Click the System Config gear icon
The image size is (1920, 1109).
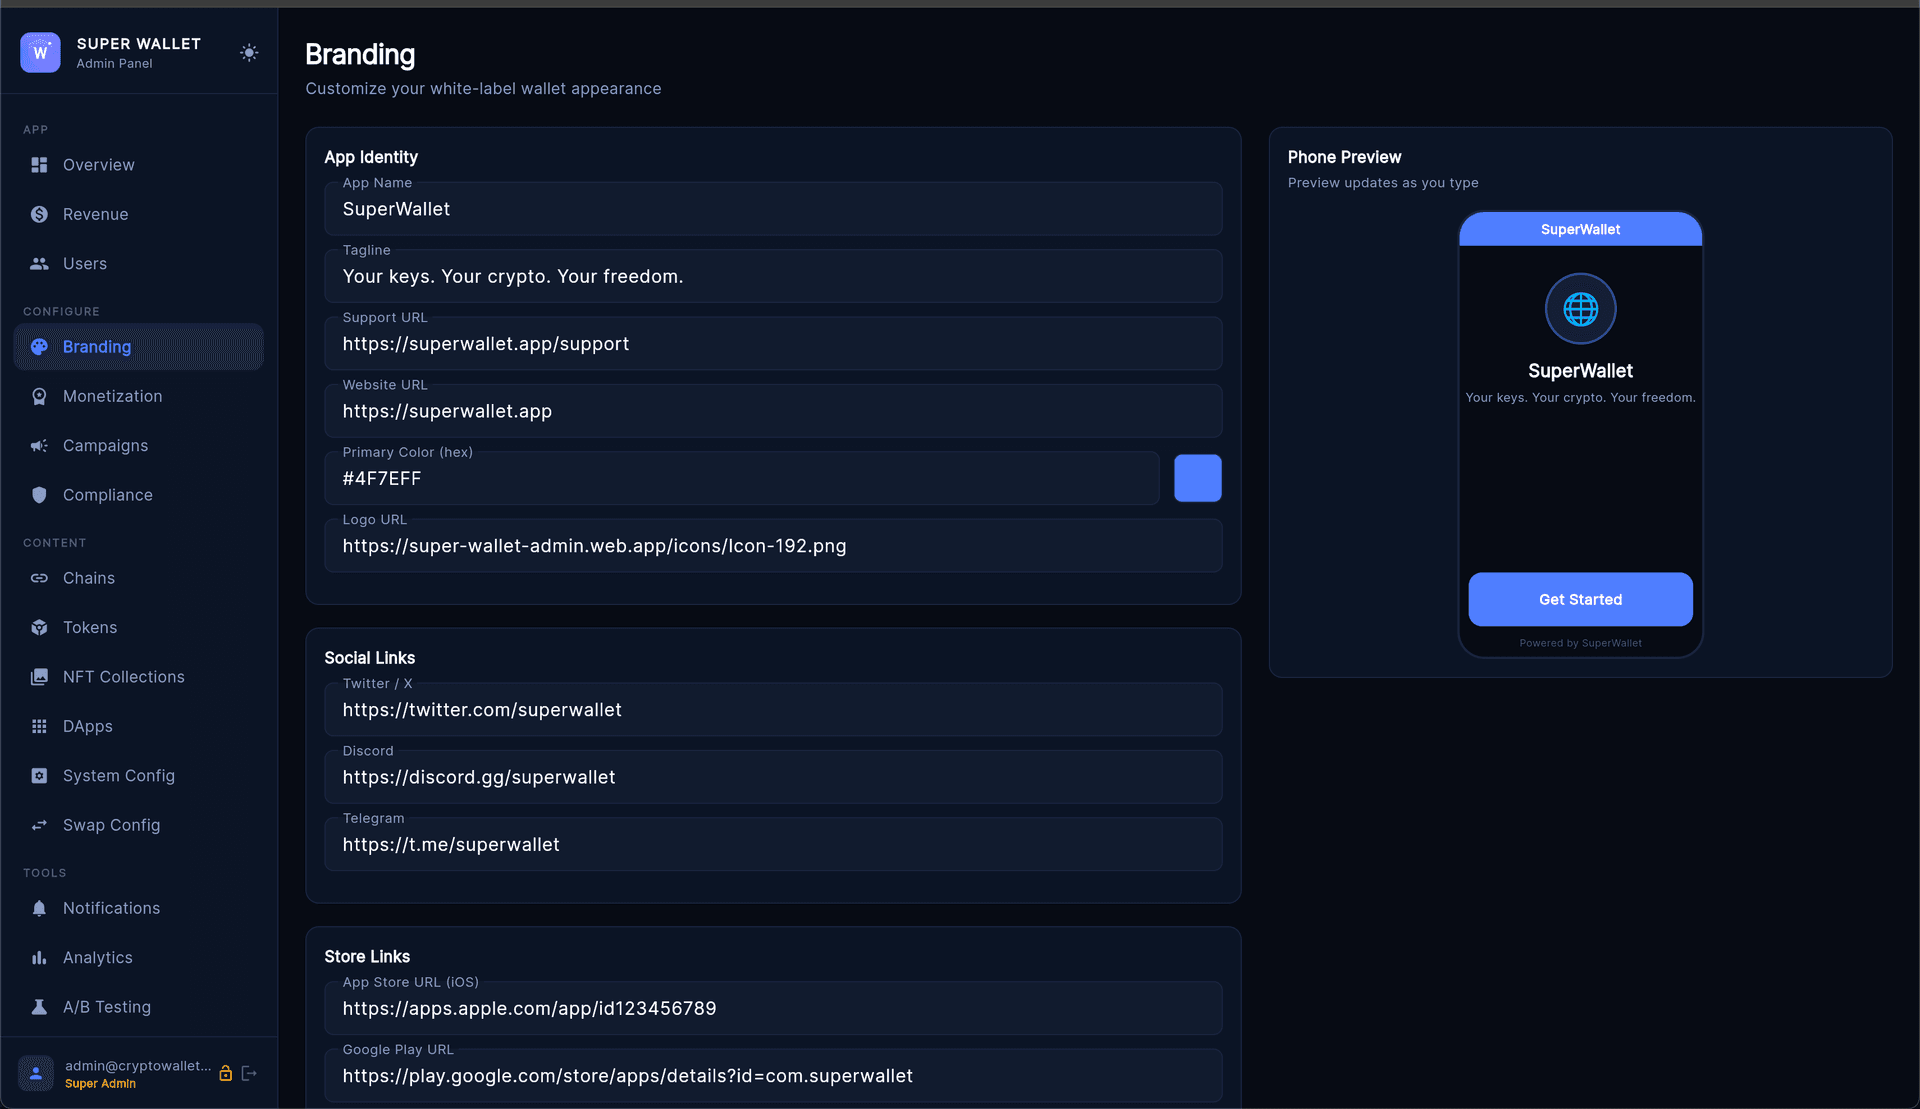(39, 776)
